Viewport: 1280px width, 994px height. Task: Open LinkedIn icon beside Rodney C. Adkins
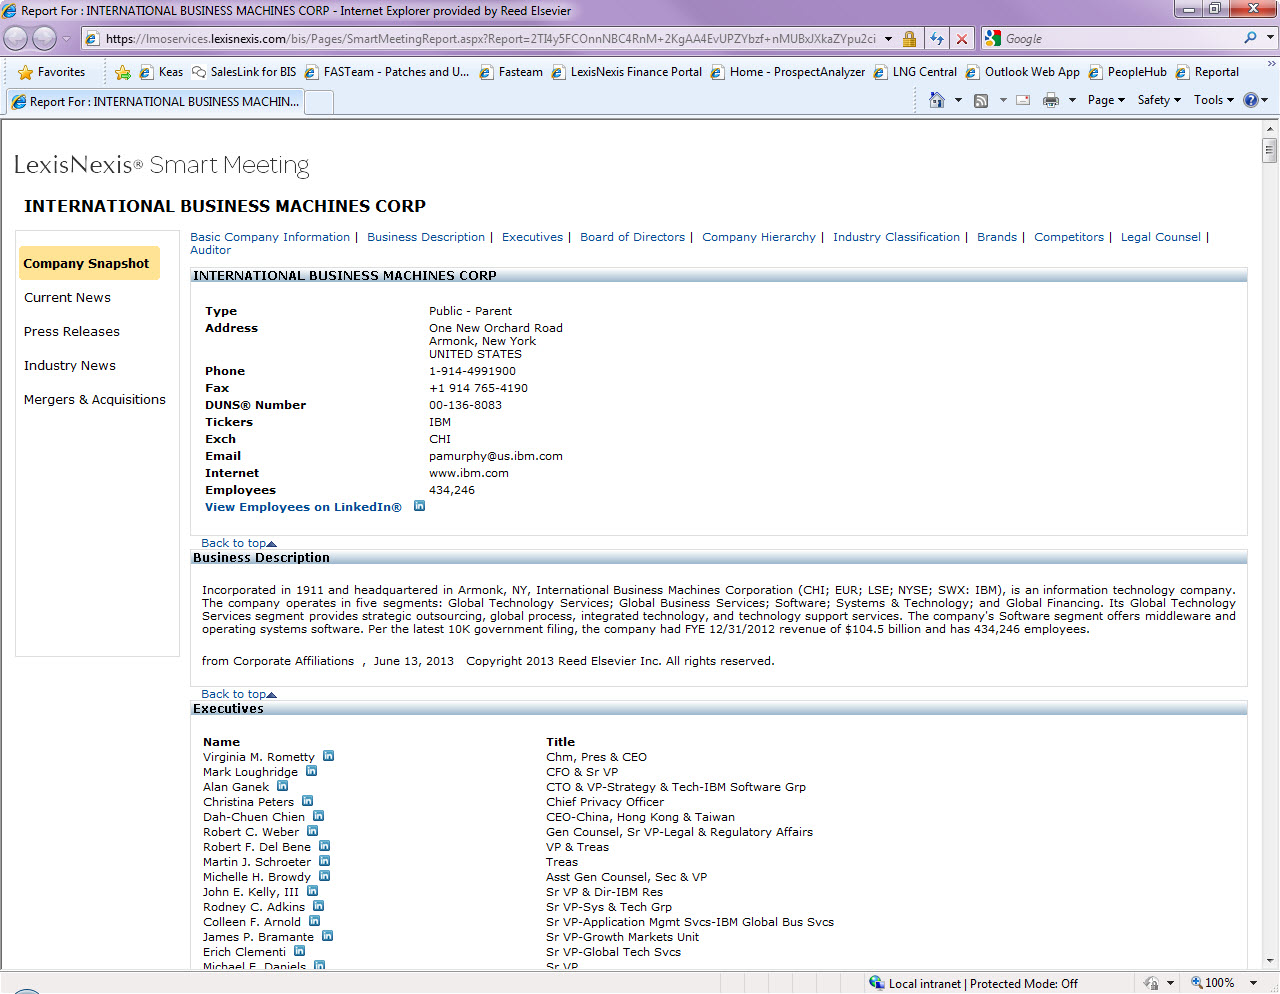[318, 906]
